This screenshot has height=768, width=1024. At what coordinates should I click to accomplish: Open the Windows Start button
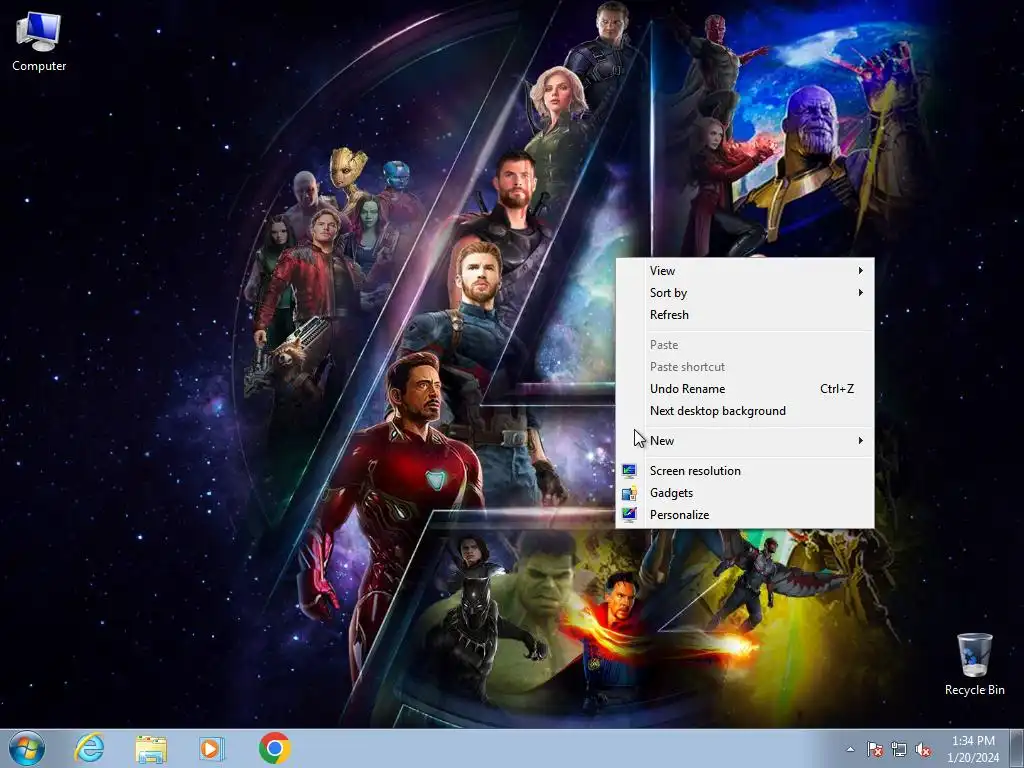coord(27,748)
